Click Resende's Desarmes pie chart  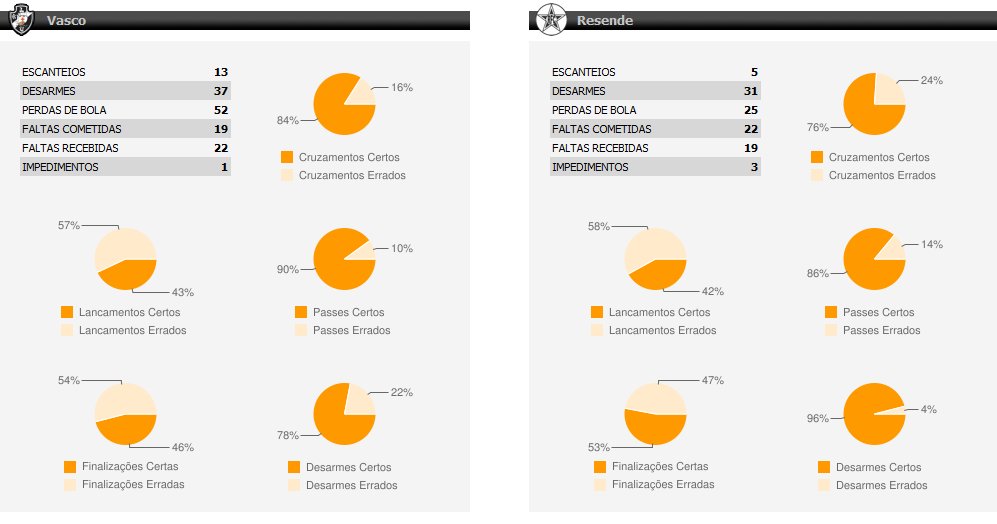click(x=874, y=413)
